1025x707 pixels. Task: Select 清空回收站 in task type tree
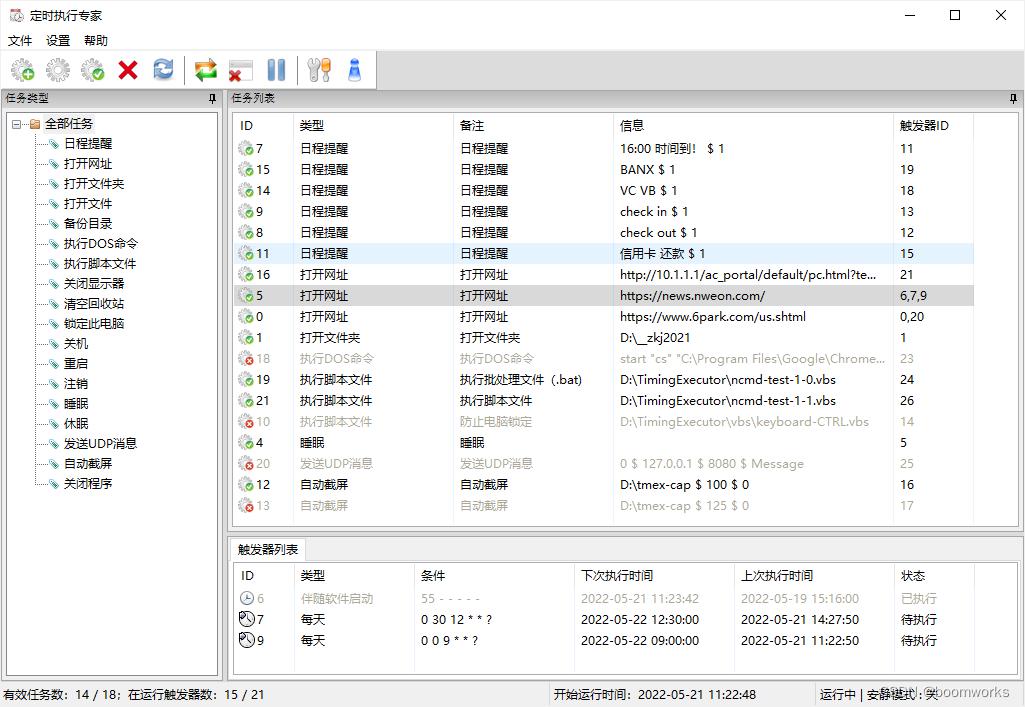pos(93,304)
